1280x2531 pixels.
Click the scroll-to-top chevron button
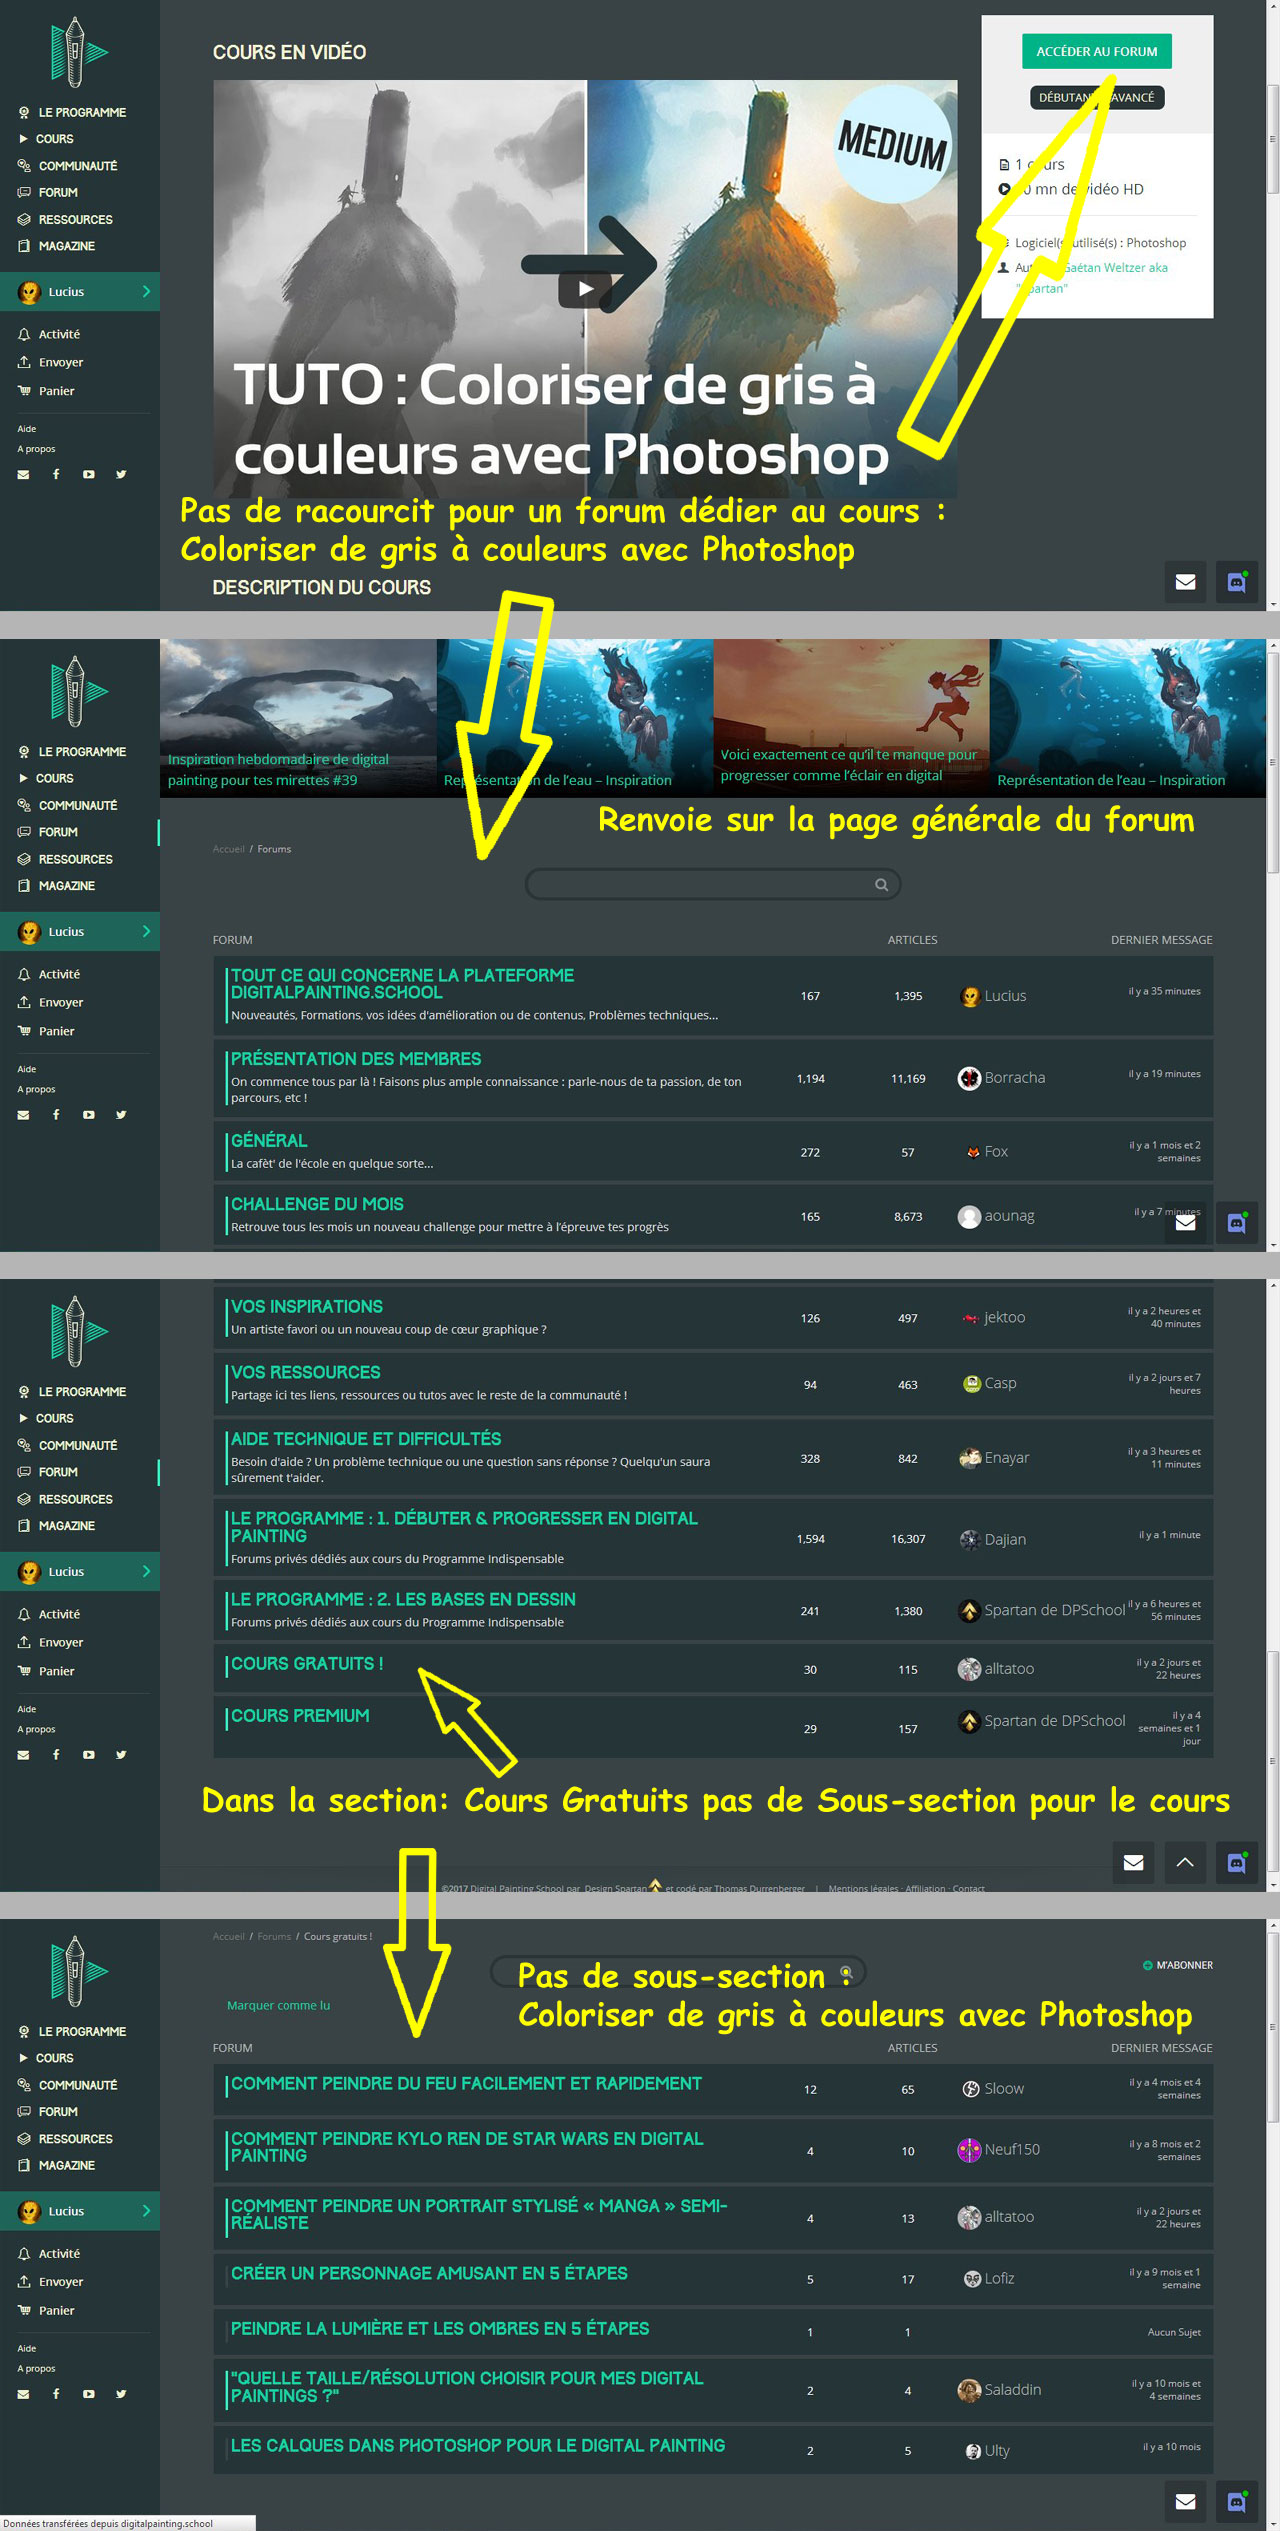coord(1184,1862)
